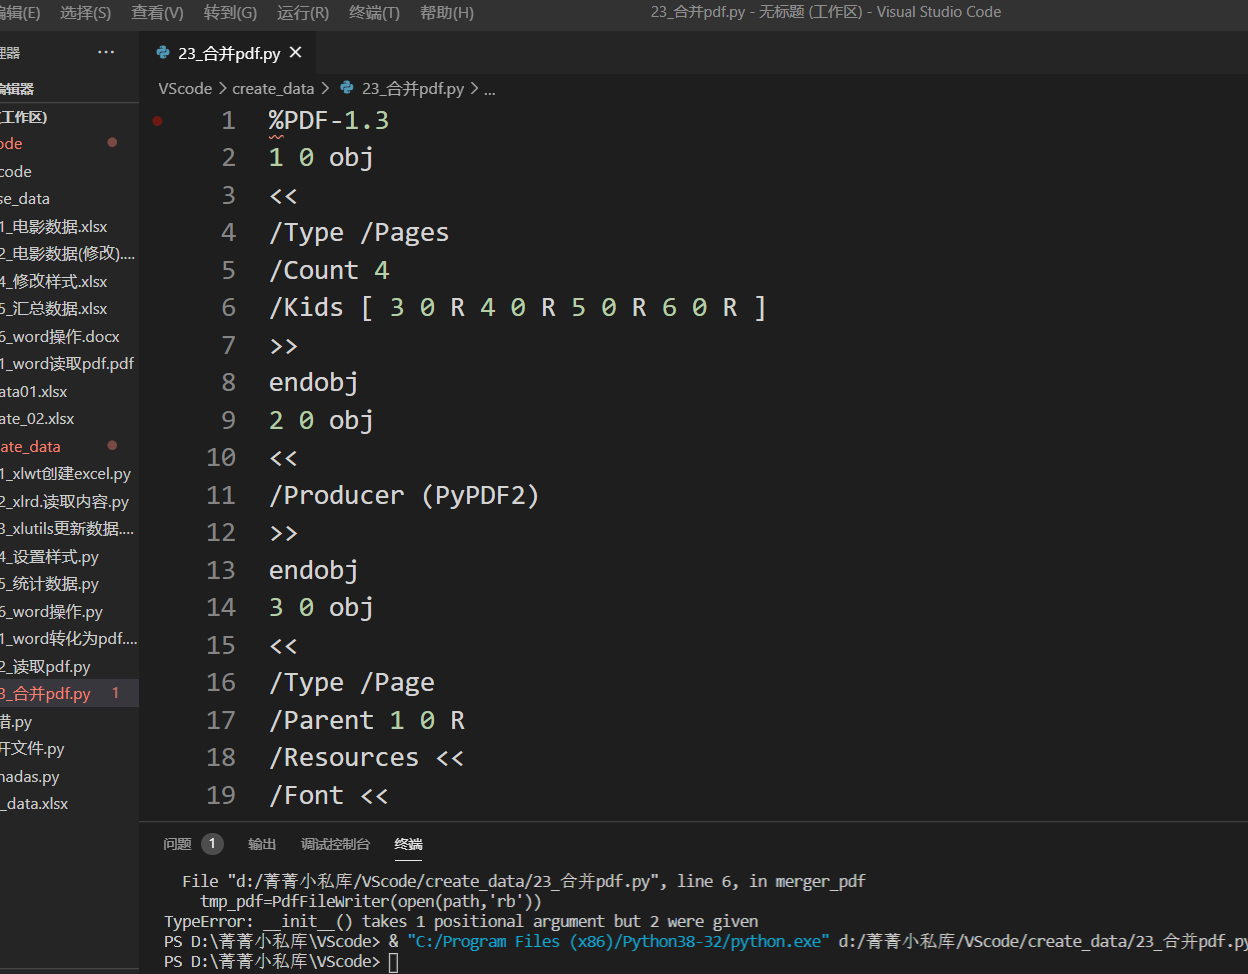Screen dimensions: 1248x974
Task: Click the 23_合并pdf.py breadcrumb segment
Action: (x=413, y=88)
